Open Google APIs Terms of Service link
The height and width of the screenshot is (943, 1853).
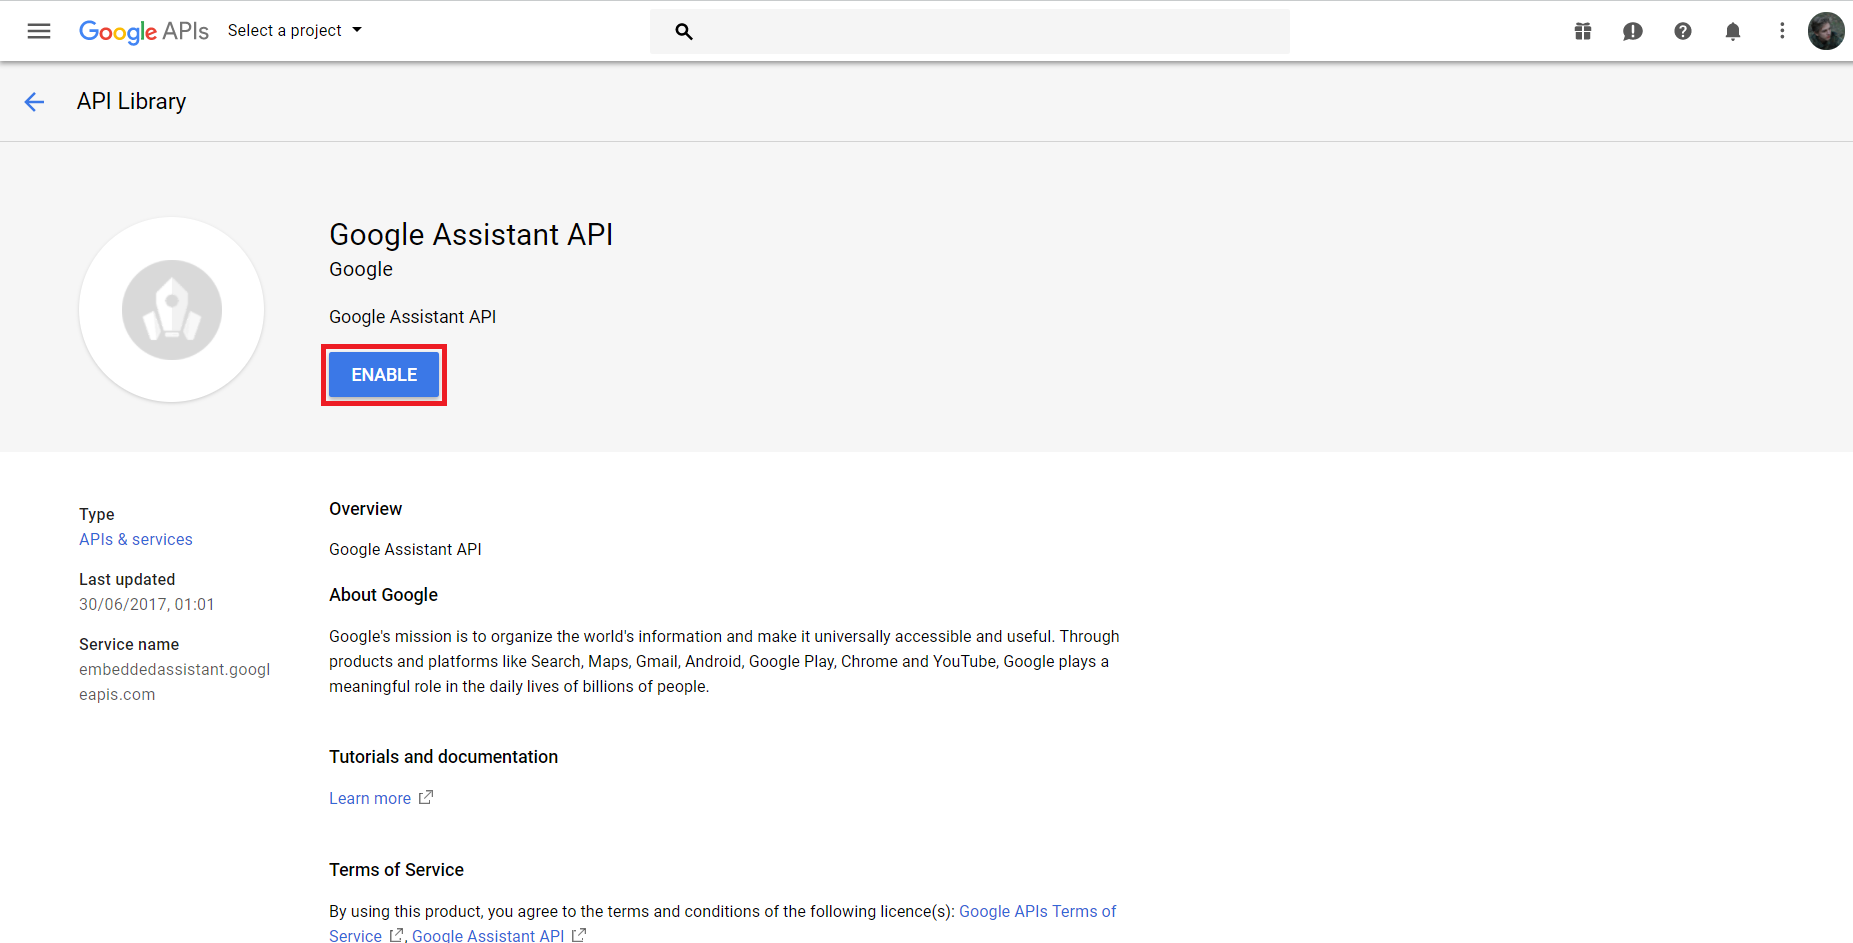(x=1037, y=911)
